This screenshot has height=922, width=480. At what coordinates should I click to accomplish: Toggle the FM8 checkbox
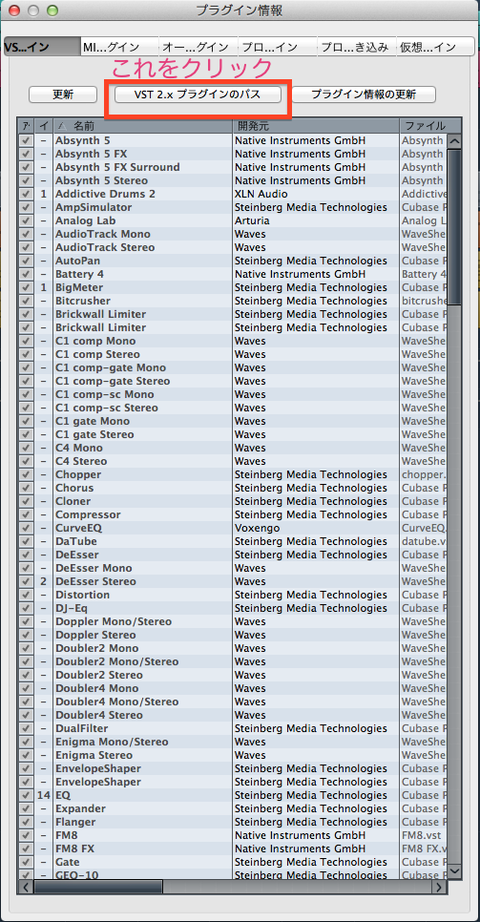(x=26, y=835)
